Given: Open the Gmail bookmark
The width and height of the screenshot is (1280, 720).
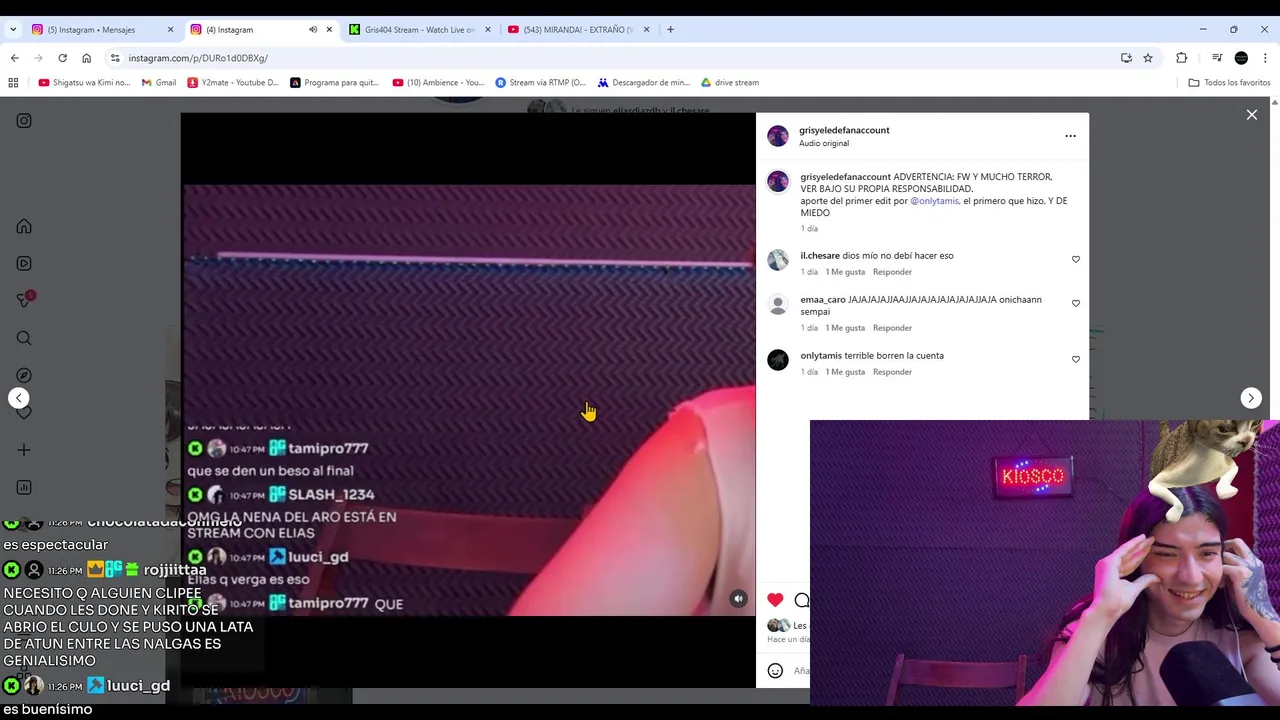Looking at the screenshot, I should click(159, 83).
